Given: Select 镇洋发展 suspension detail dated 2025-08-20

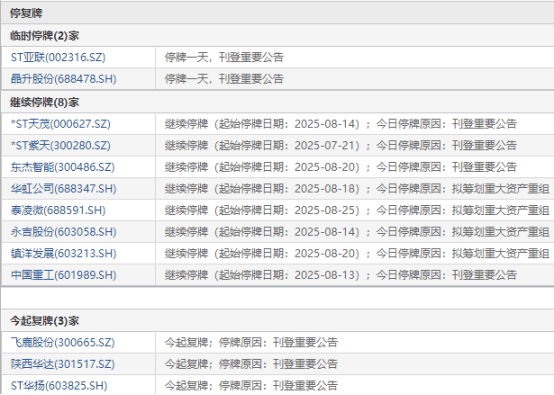Looking at the screenshot, I should point(357,254).
